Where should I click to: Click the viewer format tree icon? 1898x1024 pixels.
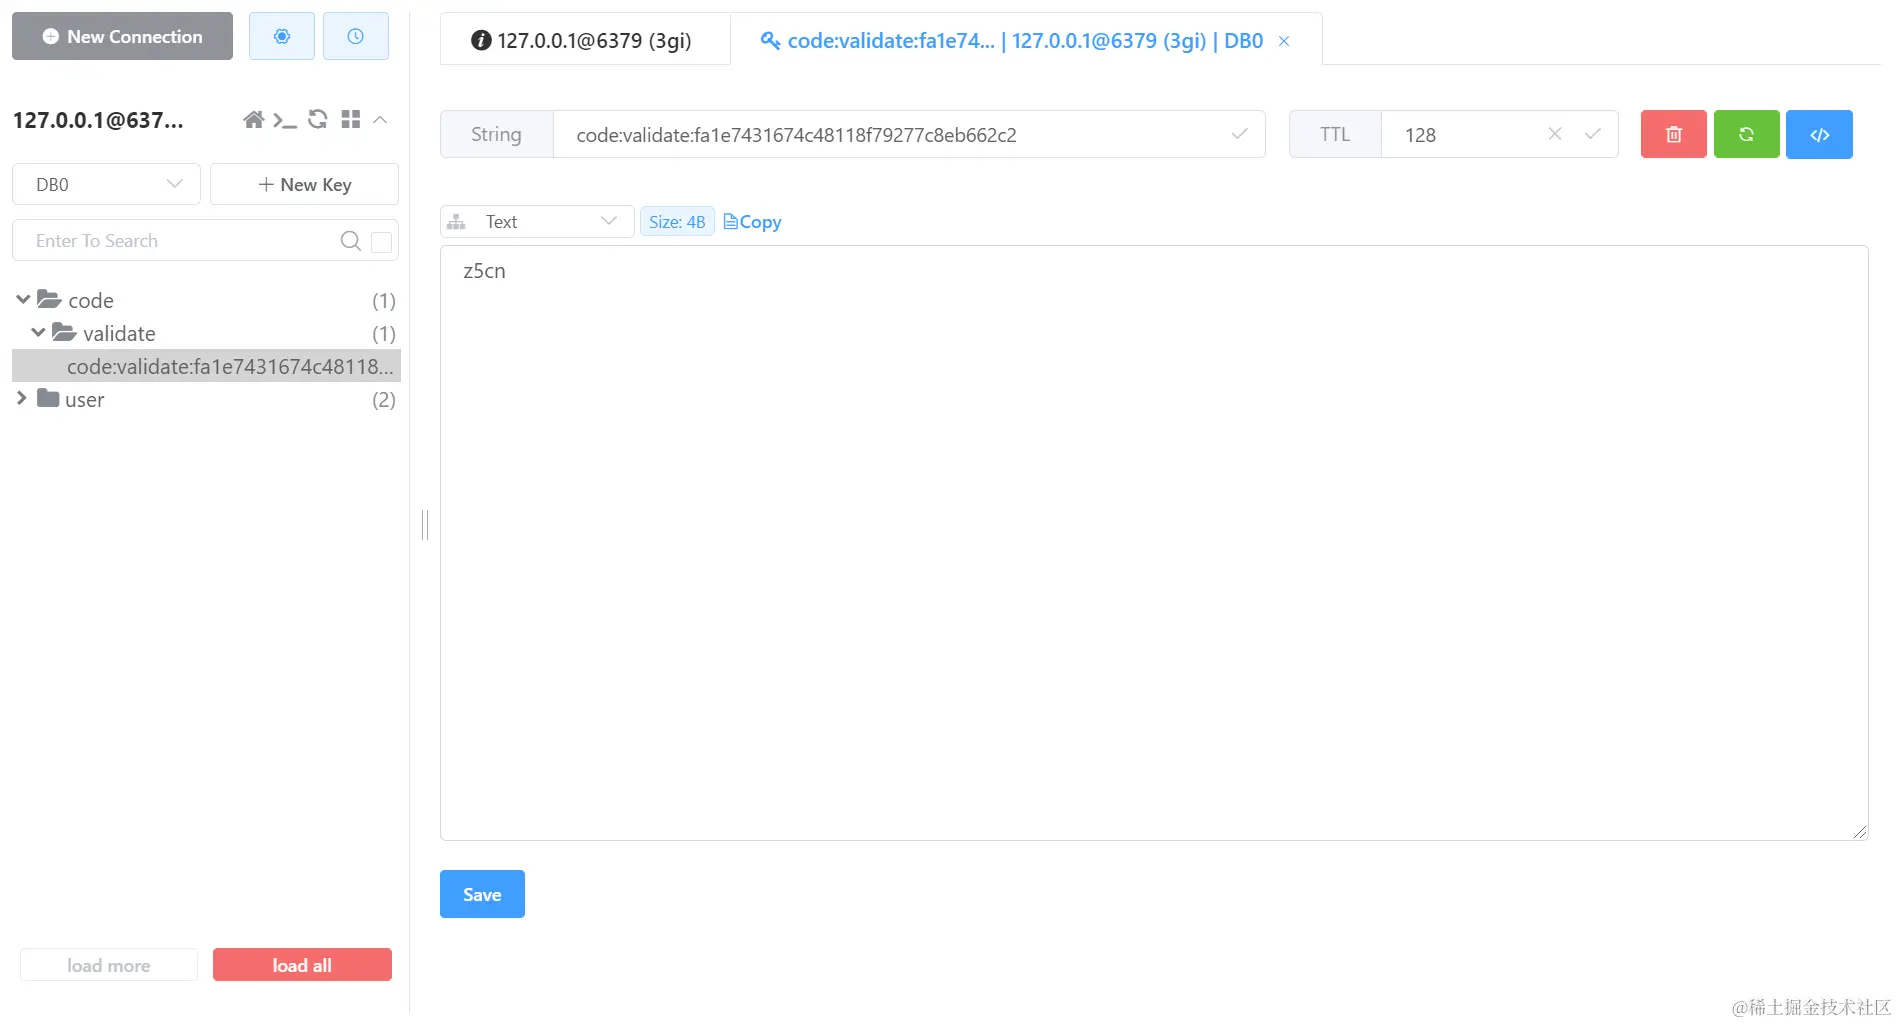click(456, 222)
